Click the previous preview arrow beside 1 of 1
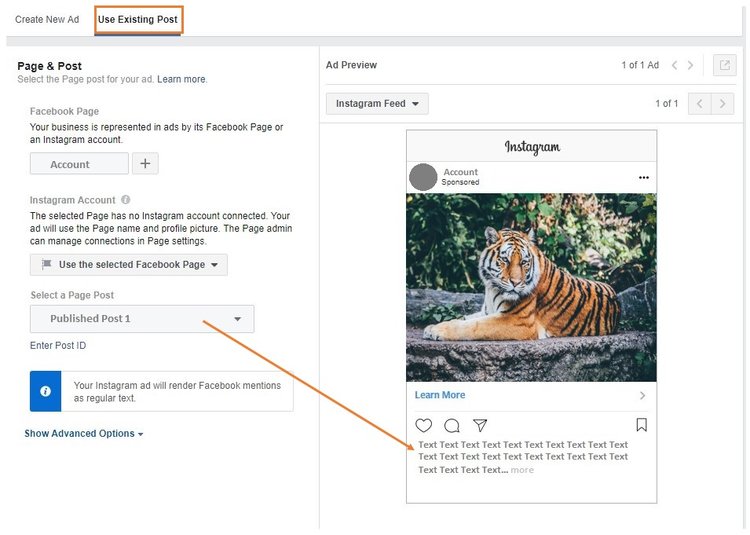 [699, 104]
